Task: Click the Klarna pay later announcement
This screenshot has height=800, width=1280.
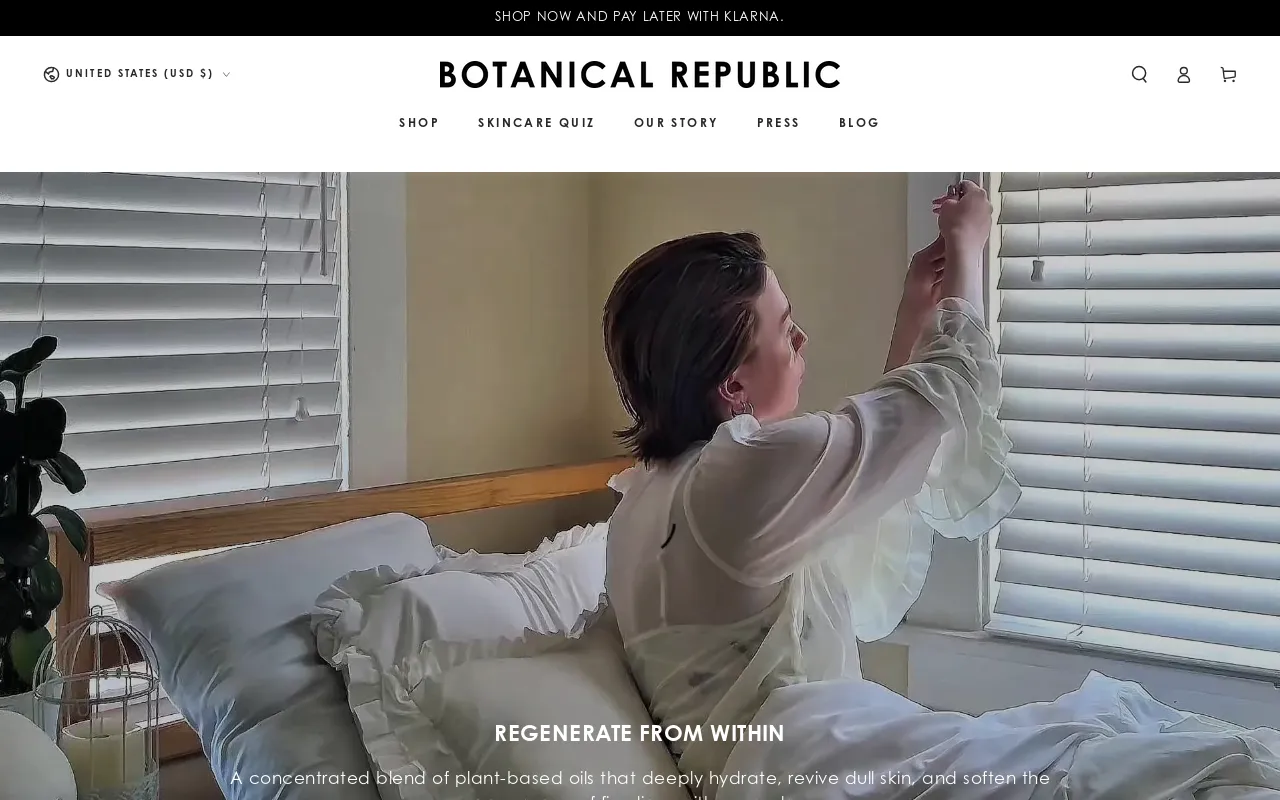Action: pyautogui.click(x=640, y=16)
